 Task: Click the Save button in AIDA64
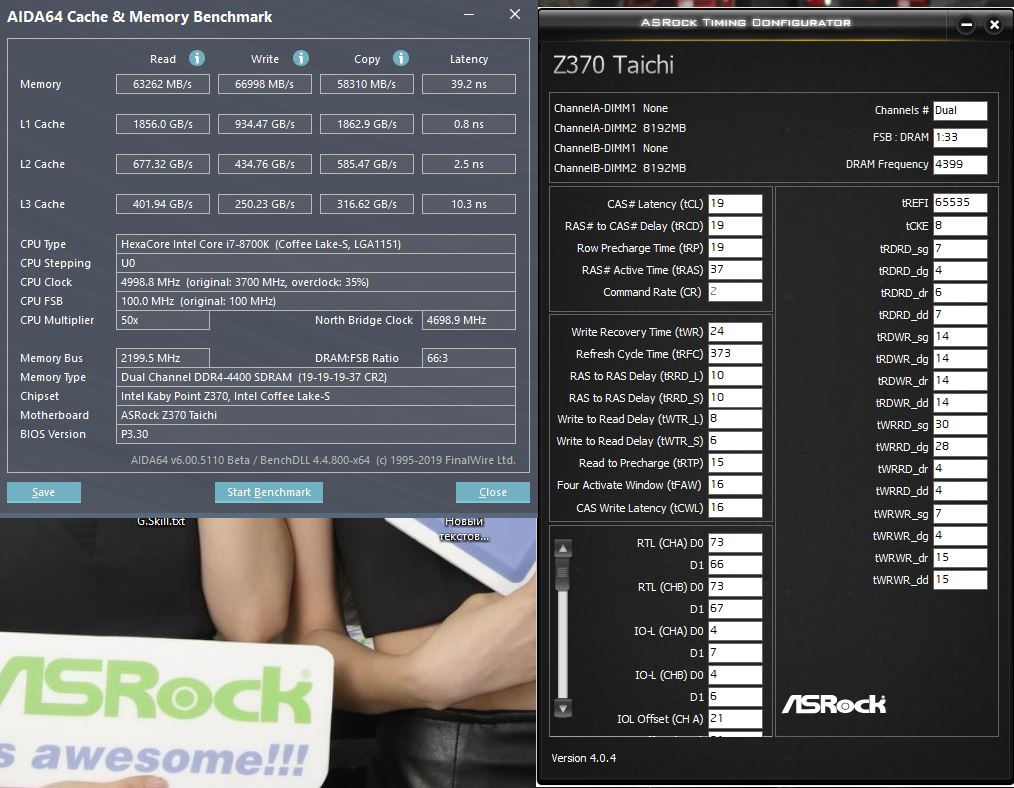[43, 492]
